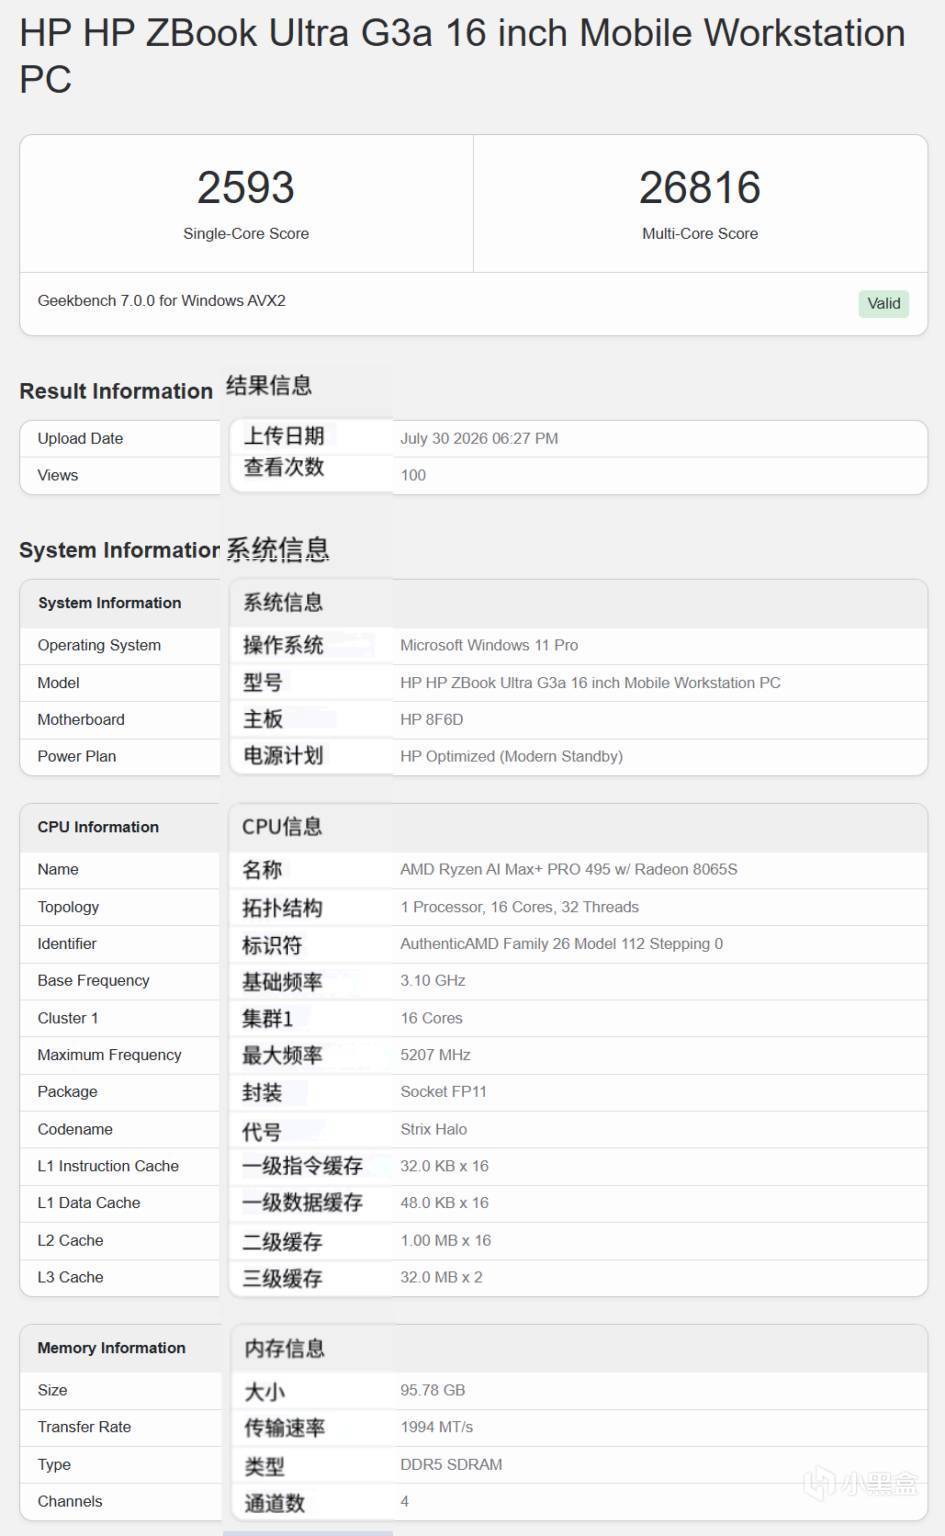Image resolution: width=945 pixels, height=1536 pixels.
Task: Click L2 cache value '1.00 MB x 16'
Action: coord(445,1240)
